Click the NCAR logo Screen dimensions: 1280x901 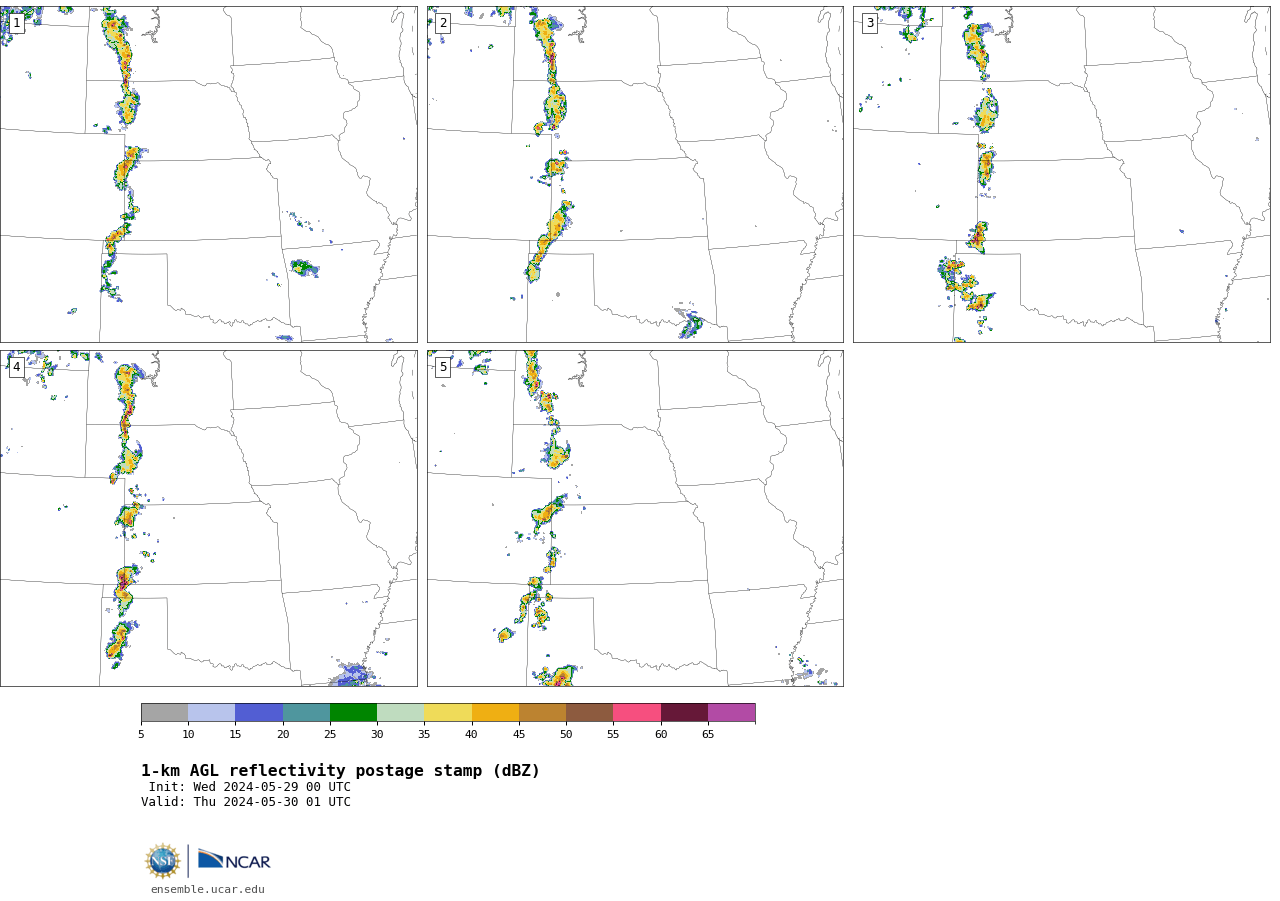tap(234, 860)
